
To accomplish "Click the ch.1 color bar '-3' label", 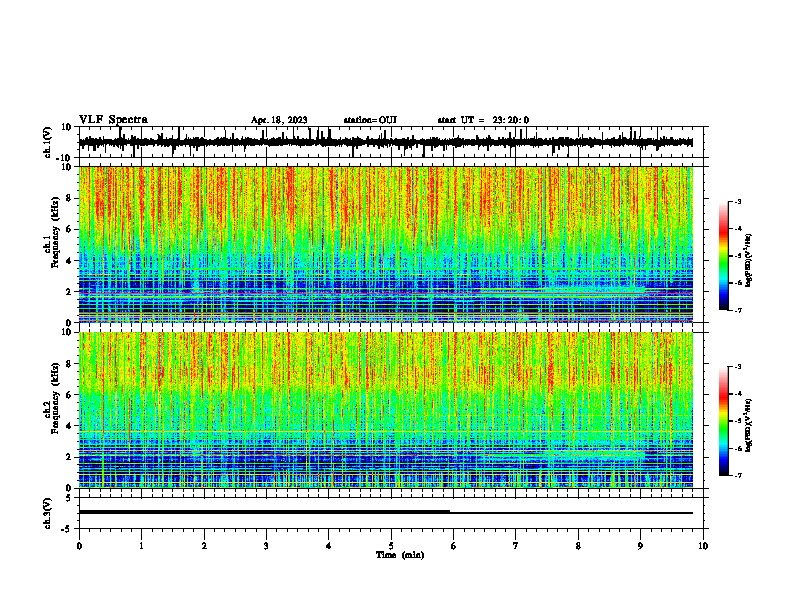I will (737, 201).
